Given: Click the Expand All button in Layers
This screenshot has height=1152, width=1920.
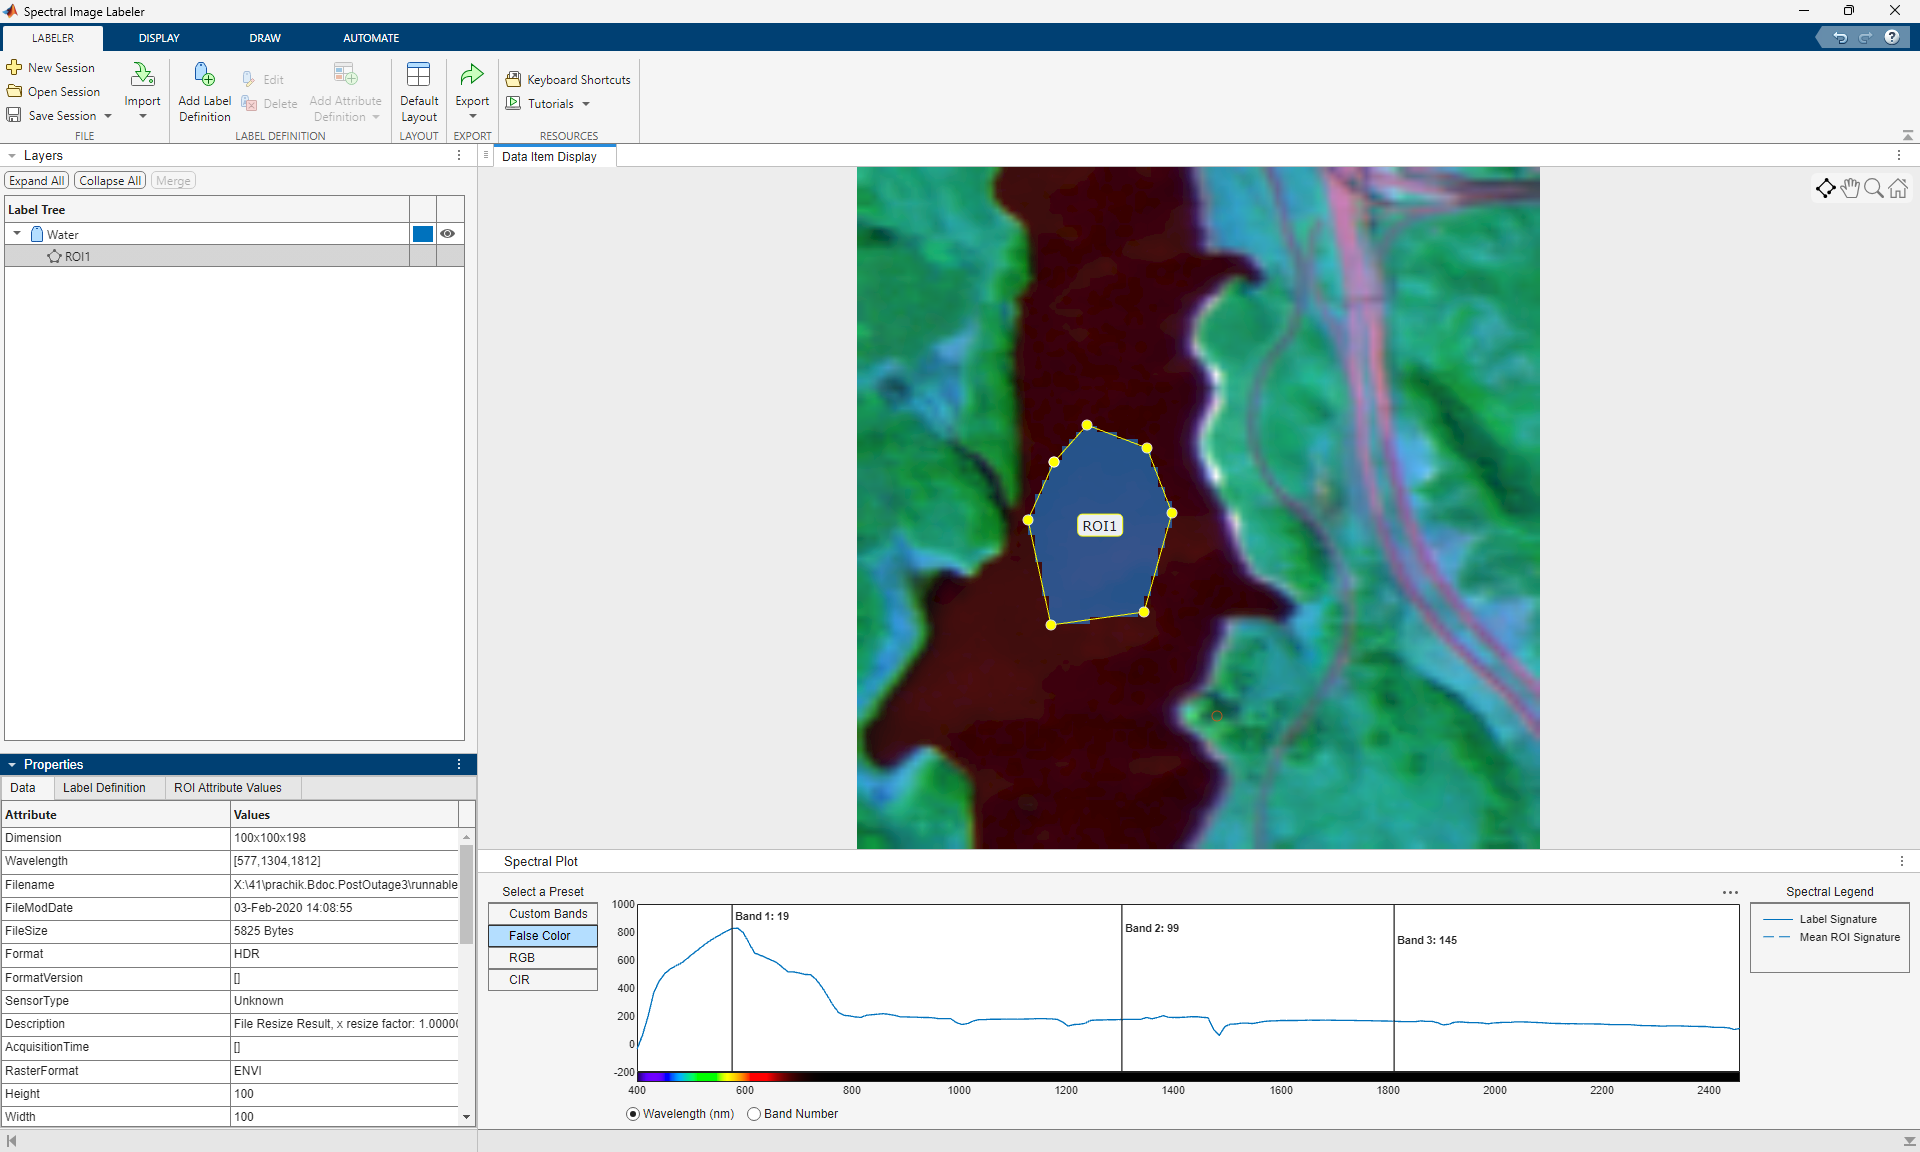Looking at the screenshot, I should [36, 180].
